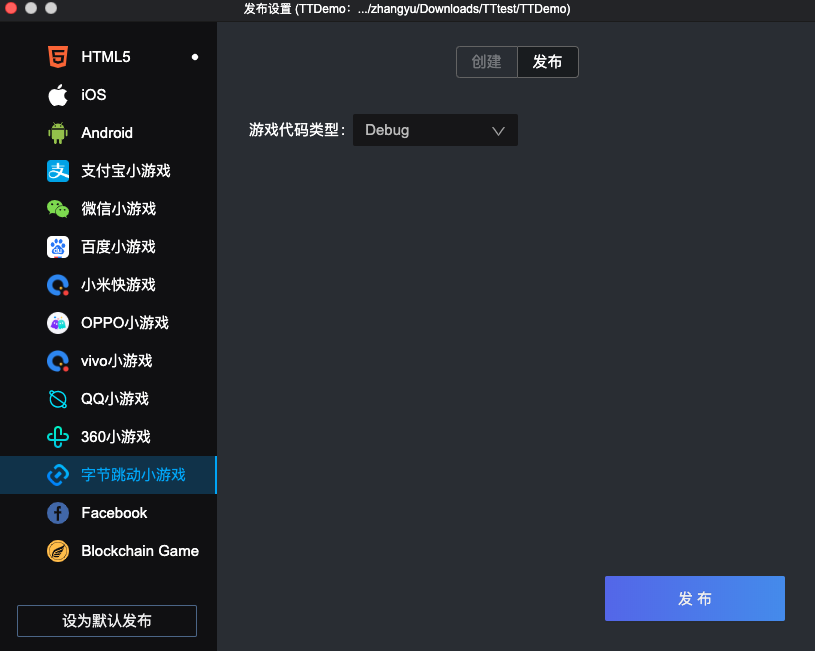Select the Blockchain Game icon
The width and height of the screenshot is (815, 651).
[58, 551]
